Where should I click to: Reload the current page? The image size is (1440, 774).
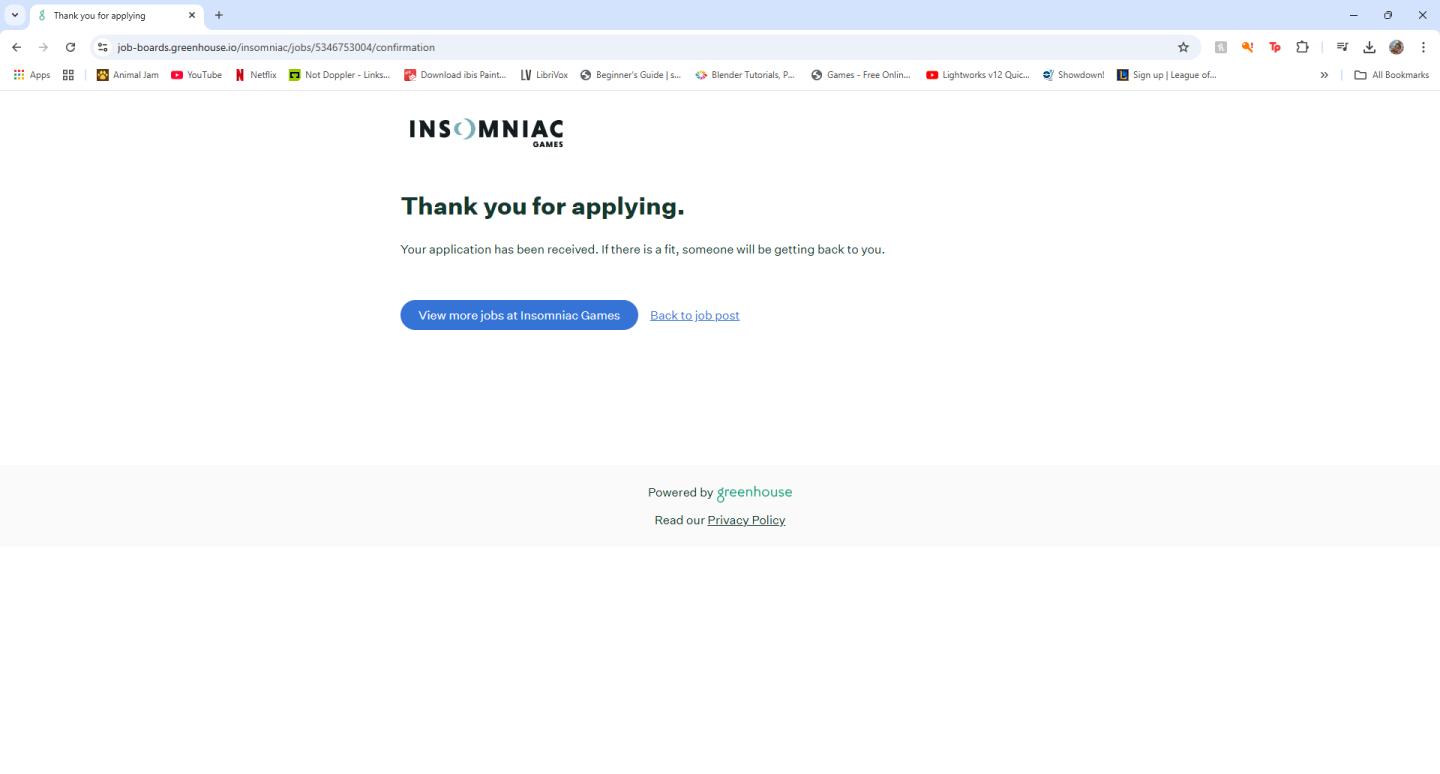(x=70, y=47)
